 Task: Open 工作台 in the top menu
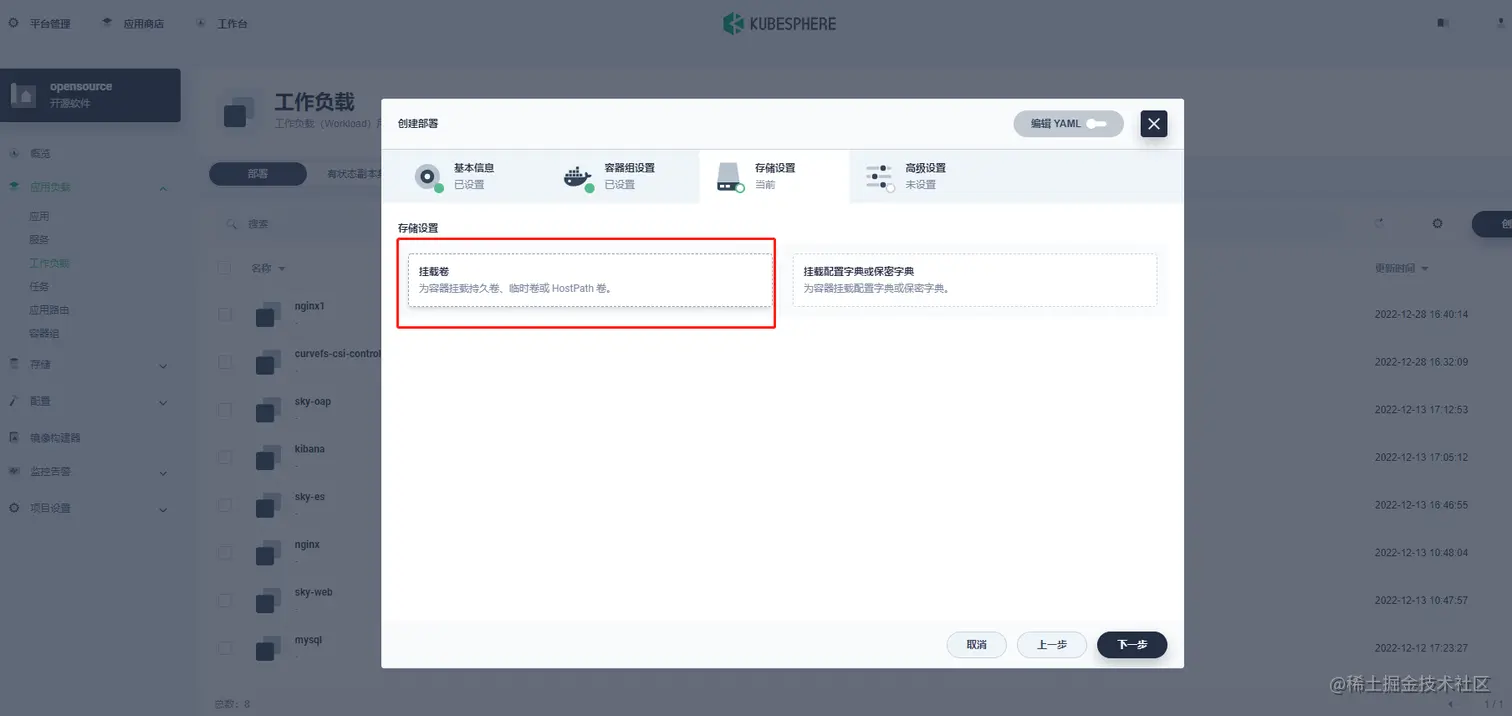232,23
